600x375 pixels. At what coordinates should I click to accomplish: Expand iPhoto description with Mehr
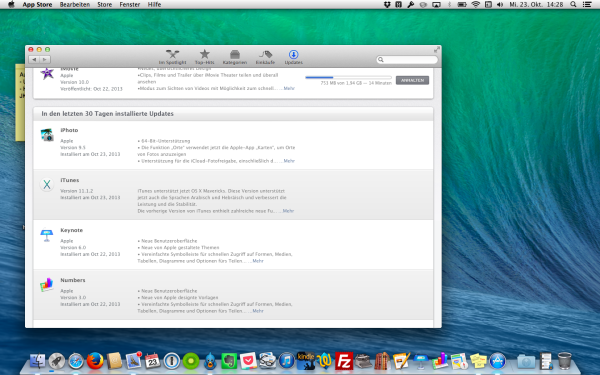click(x=289, y=161)
